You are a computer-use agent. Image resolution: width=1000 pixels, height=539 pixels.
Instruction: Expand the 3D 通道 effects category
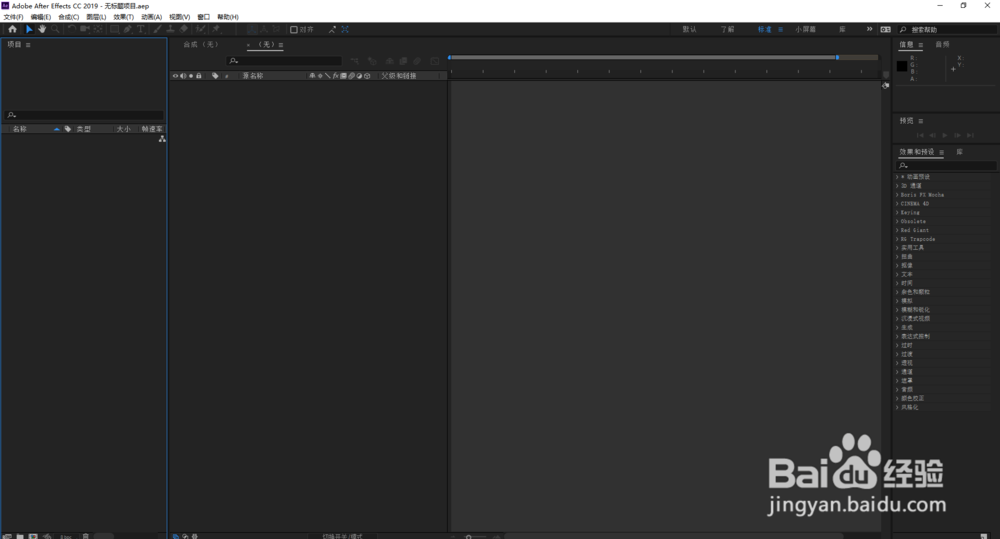[897, 186]
